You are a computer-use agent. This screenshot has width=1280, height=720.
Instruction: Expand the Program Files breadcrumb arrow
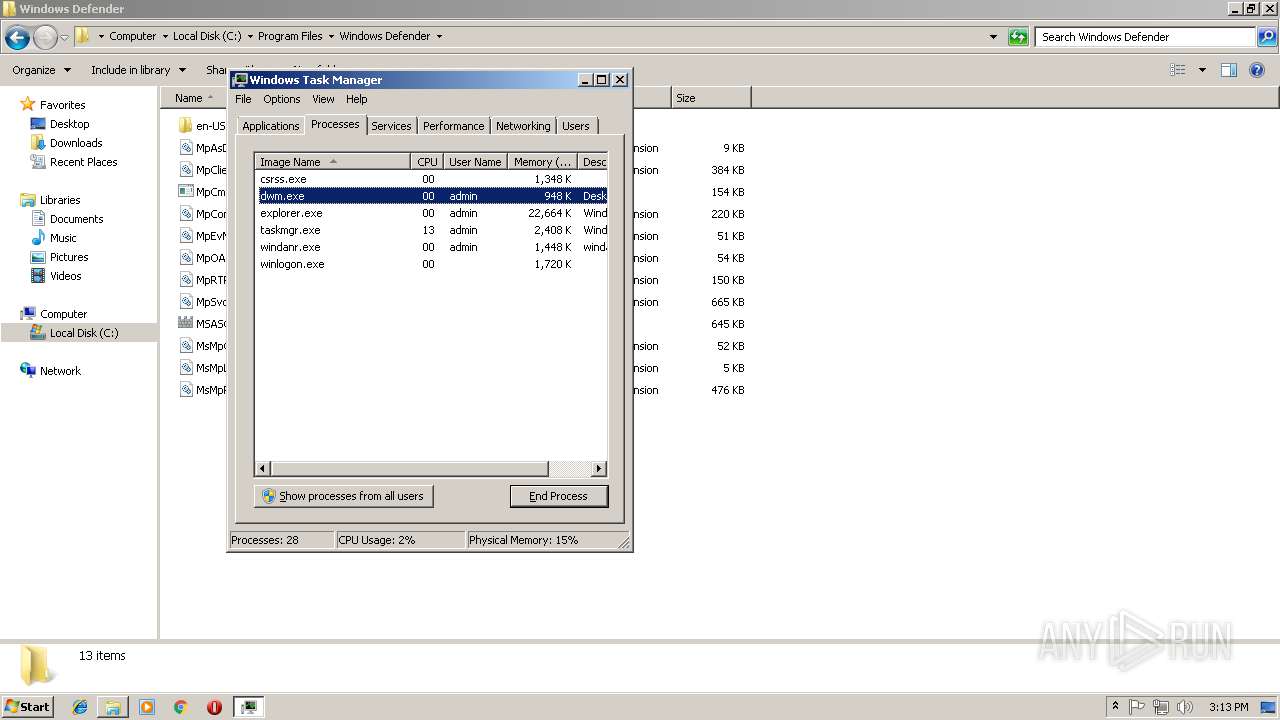pos(332,36)
